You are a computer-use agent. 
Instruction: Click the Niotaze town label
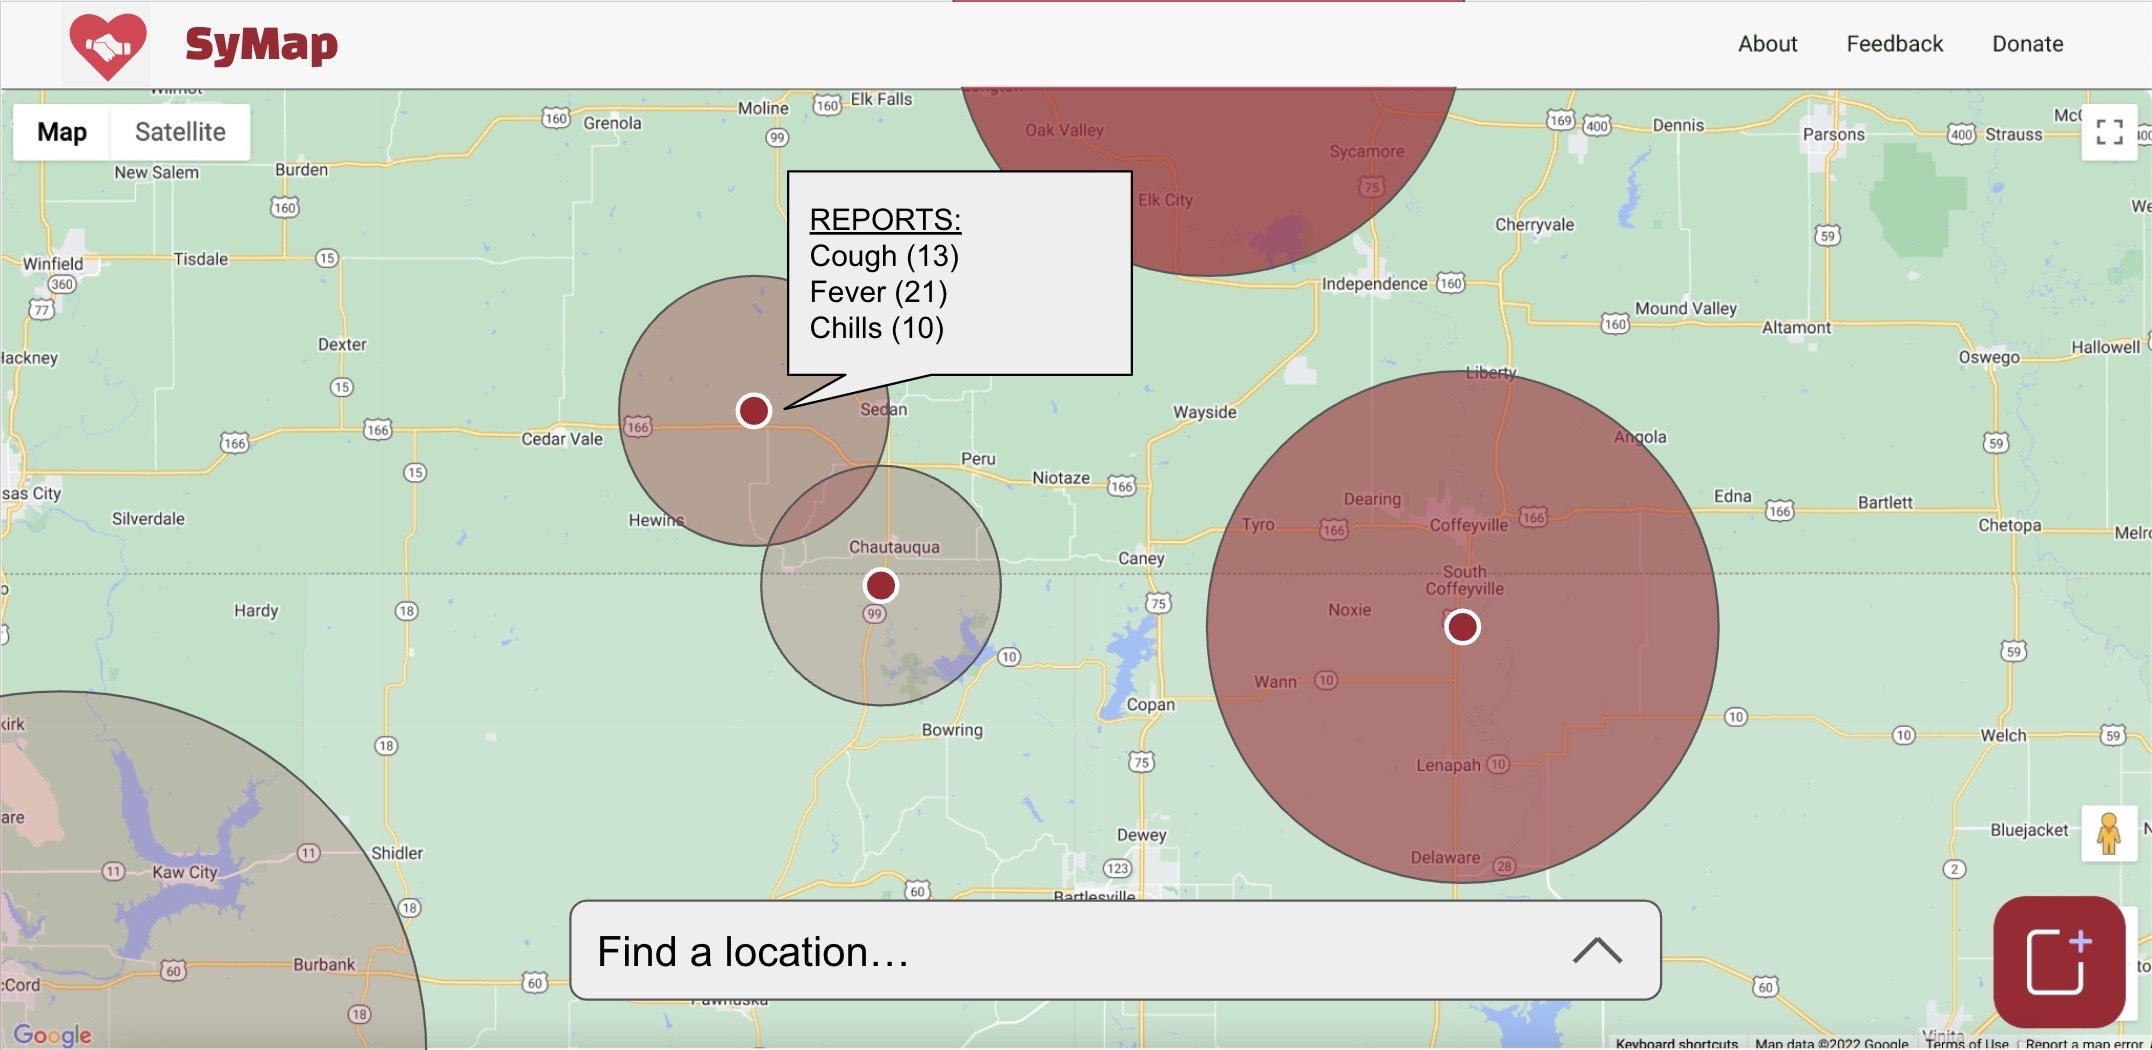pyautogui.click(x=1061, y=478)
